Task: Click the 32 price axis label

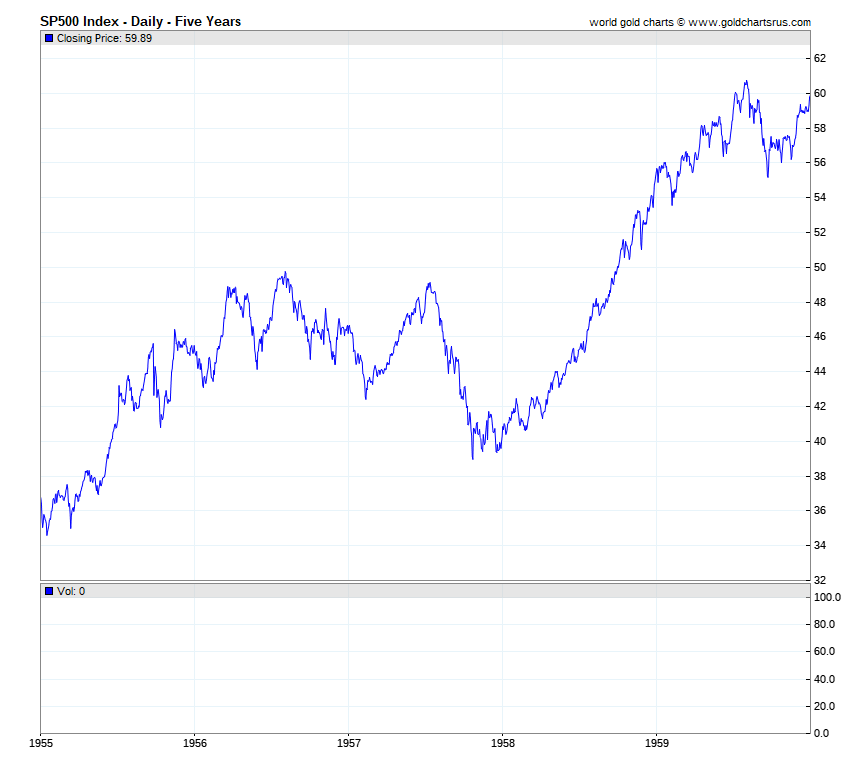Action: 820,580
